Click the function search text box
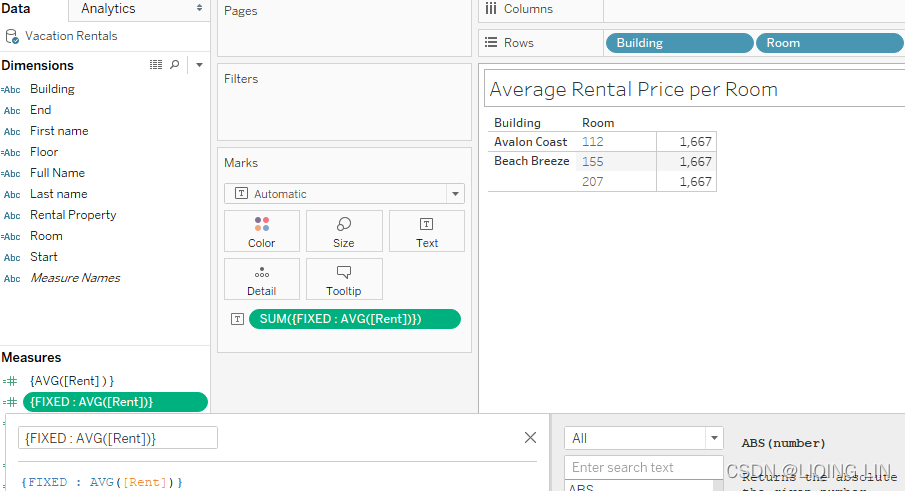Image resolution: width=905 pixels, height=491 pixels. pyautogui.click(x=644, y=467)
